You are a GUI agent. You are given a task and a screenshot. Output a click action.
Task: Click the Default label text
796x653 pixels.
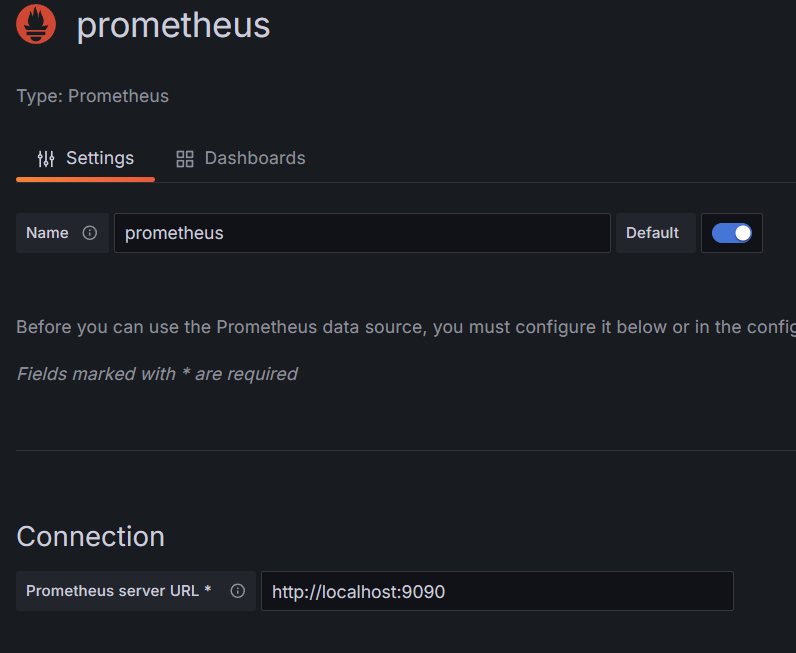pos(652,233)
